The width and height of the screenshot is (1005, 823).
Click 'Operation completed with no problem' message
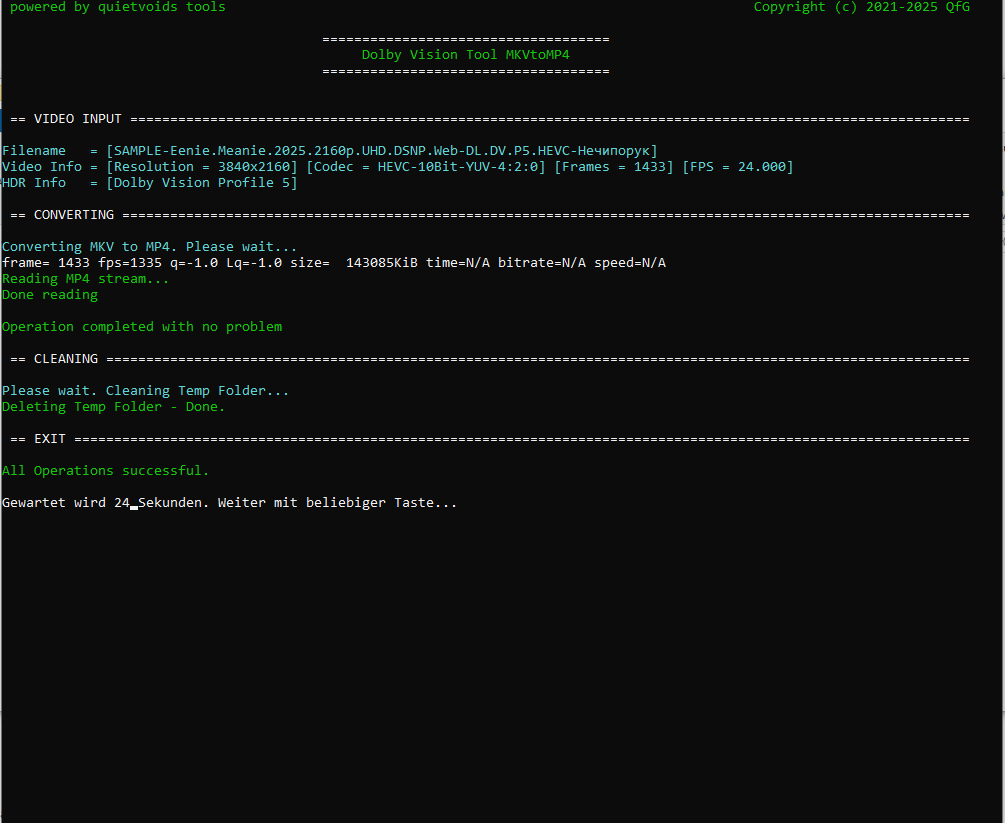pyautogui.click(x=141, y=327)
